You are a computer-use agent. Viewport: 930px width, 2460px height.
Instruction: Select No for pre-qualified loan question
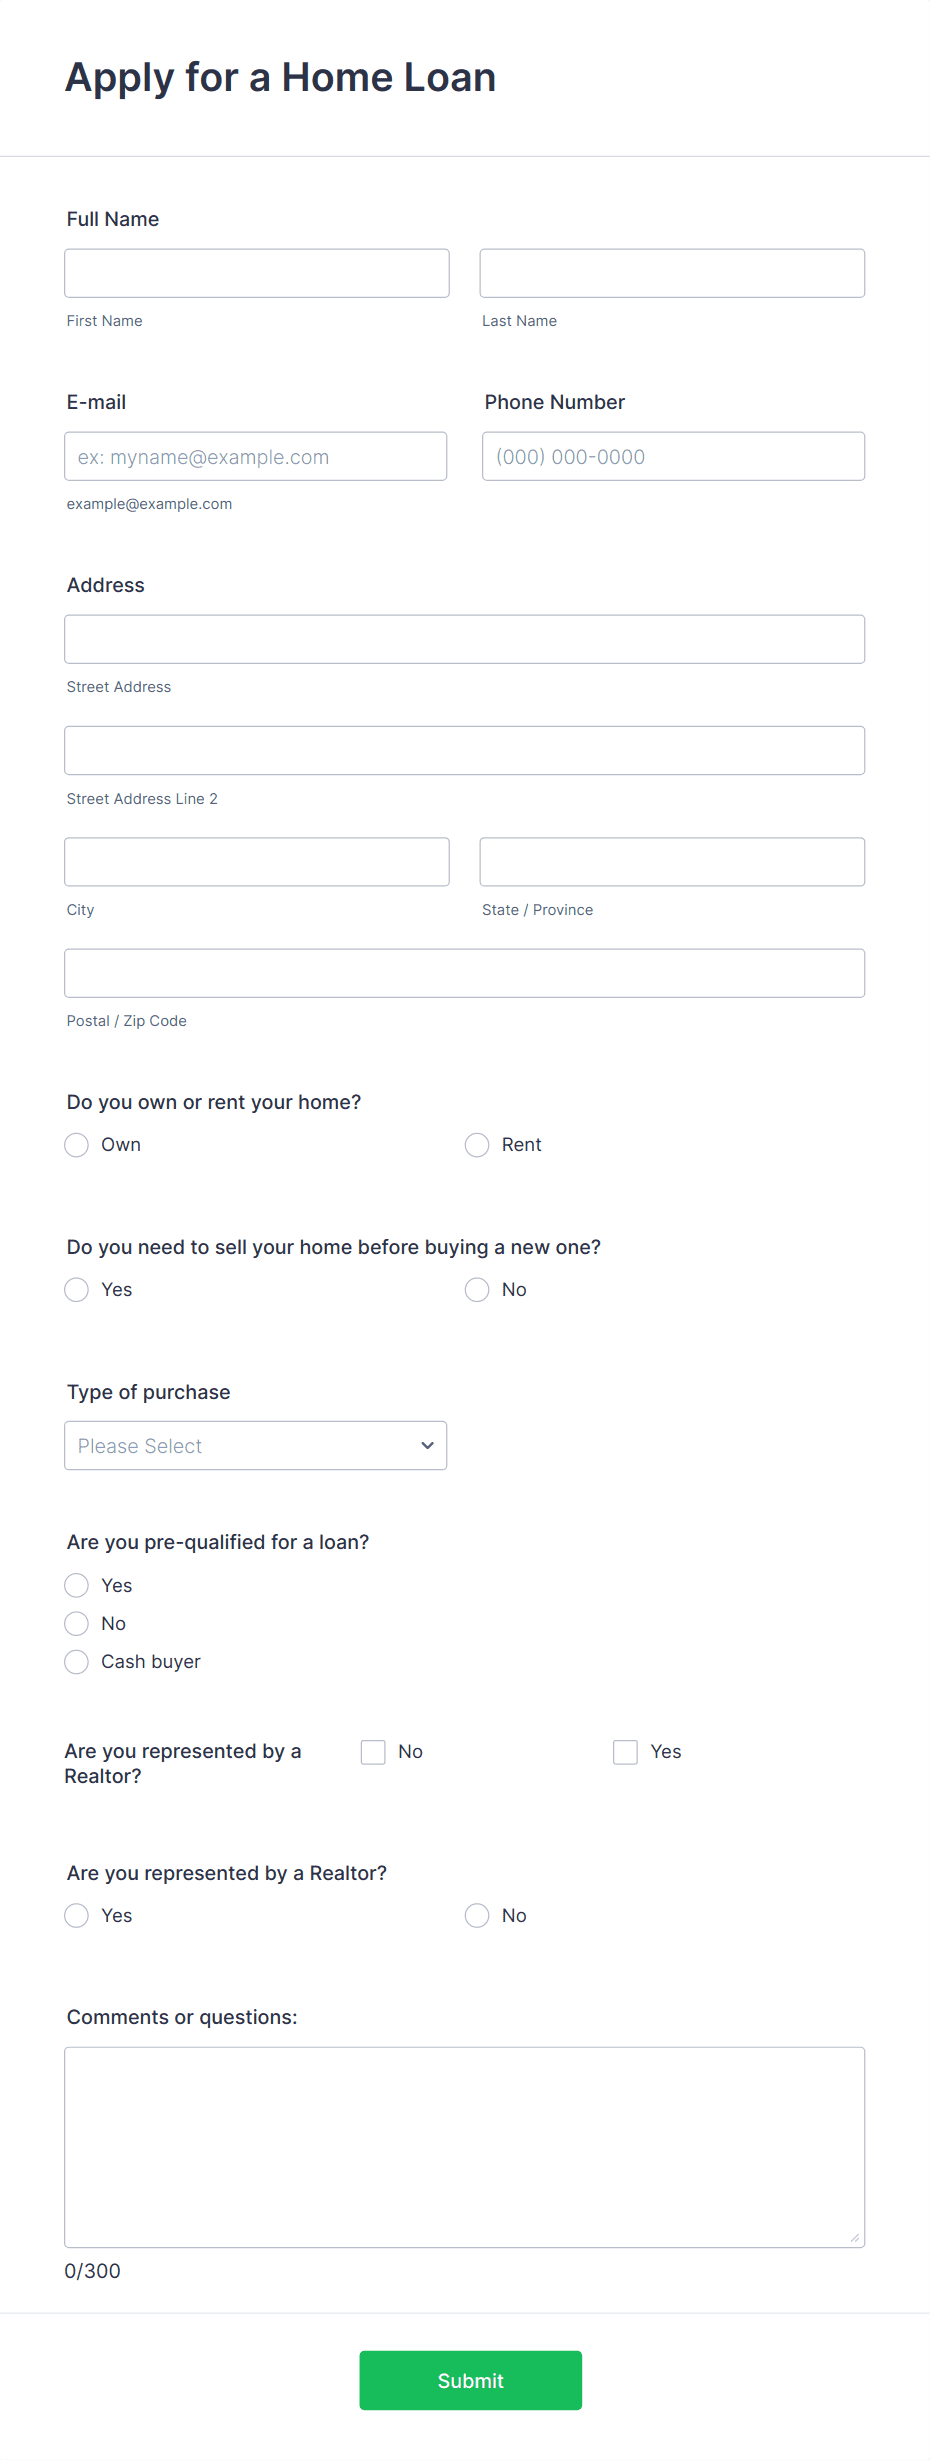tap(76, 1623)
